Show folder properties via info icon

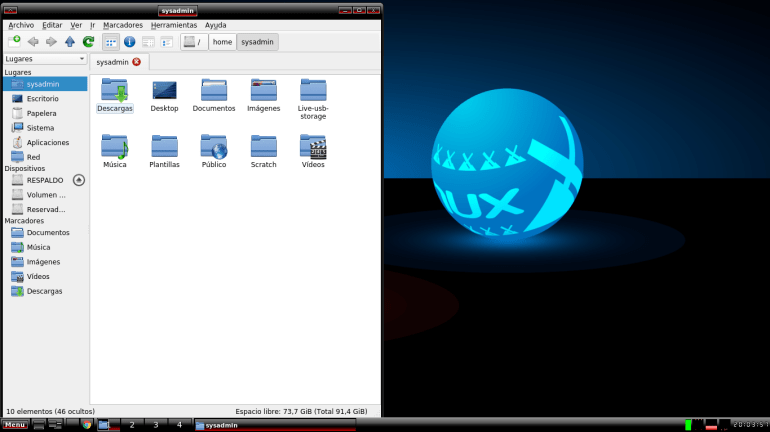pos(129,42)
